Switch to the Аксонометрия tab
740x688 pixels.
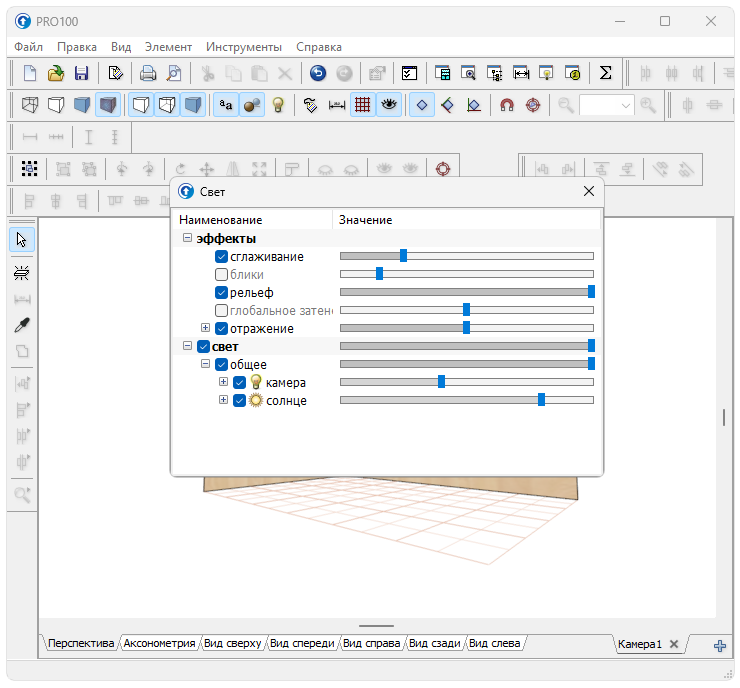pyautogui.click(x=159, y=643)
